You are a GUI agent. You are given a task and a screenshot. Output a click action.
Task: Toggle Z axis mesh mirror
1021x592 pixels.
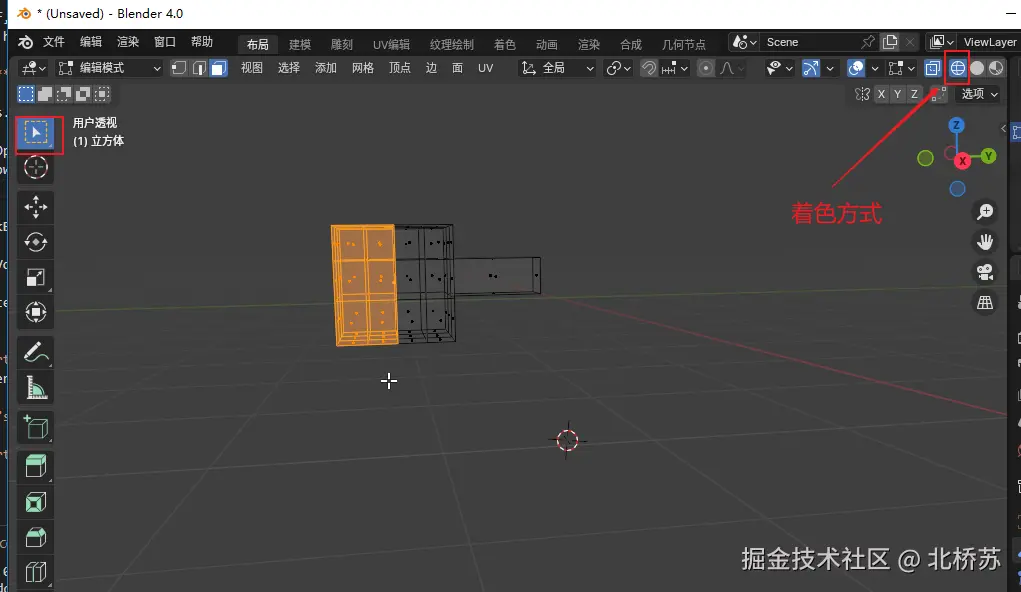click(x=914, y=94)
